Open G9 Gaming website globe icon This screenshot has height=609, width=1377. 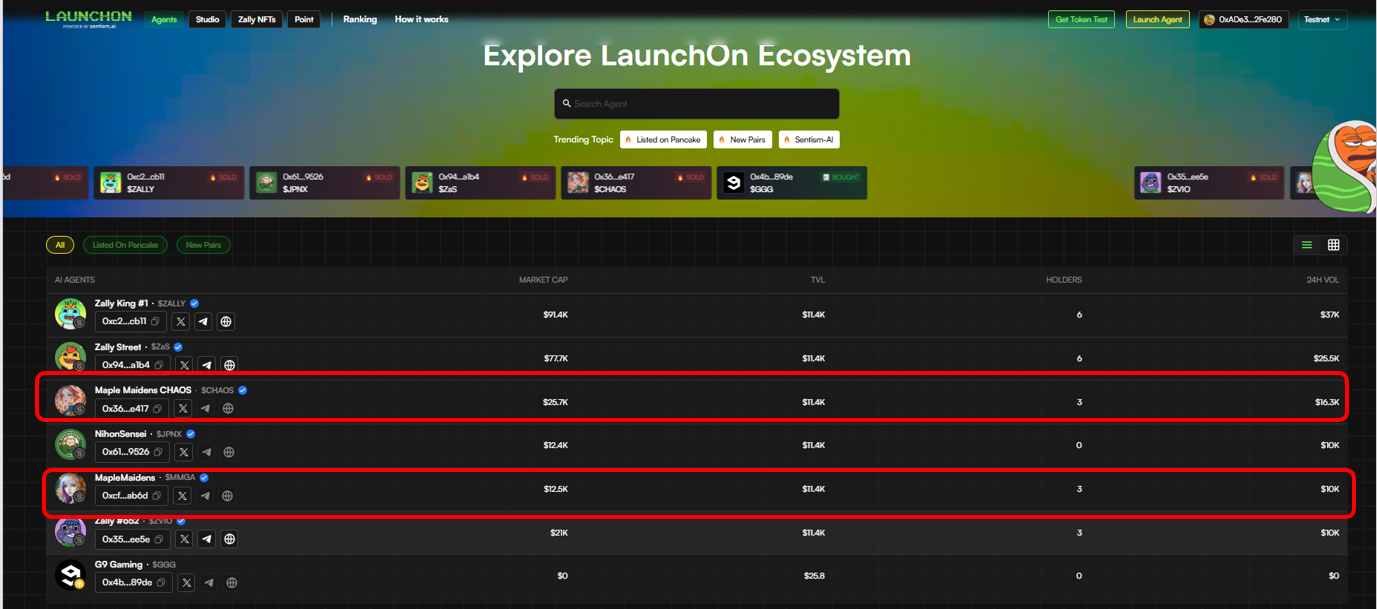[x=232, y=582]
